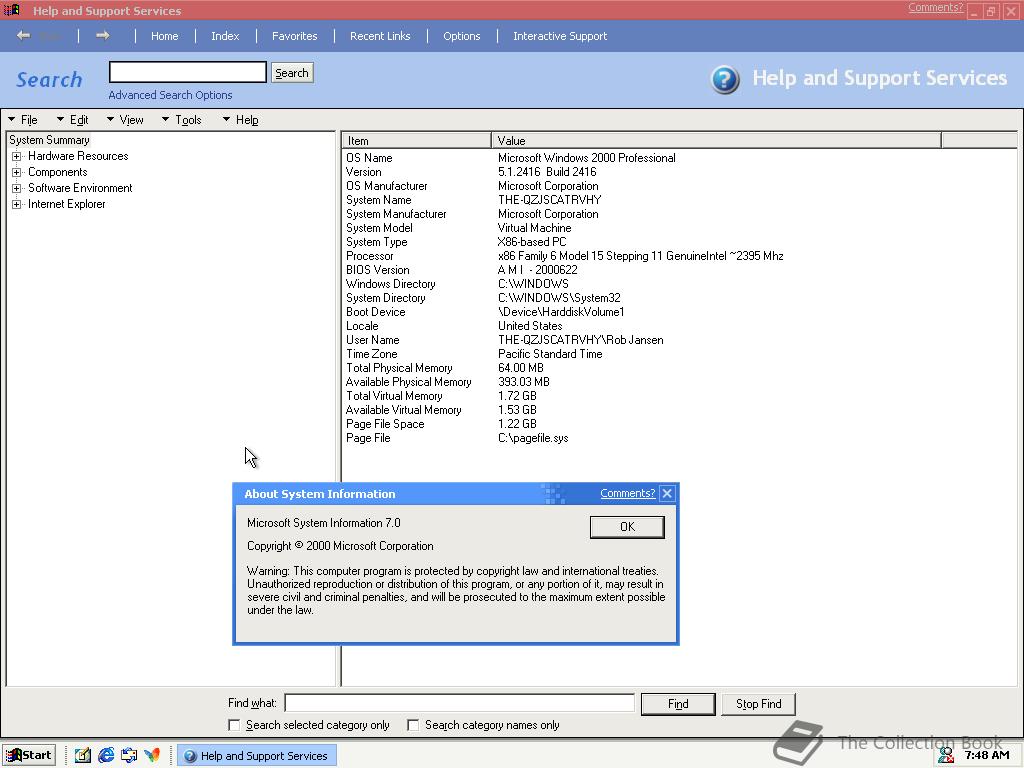The width and height of the screenshot is (1024, 768).
Task: Open the Help dropdown menu
Action: (240, 120)
